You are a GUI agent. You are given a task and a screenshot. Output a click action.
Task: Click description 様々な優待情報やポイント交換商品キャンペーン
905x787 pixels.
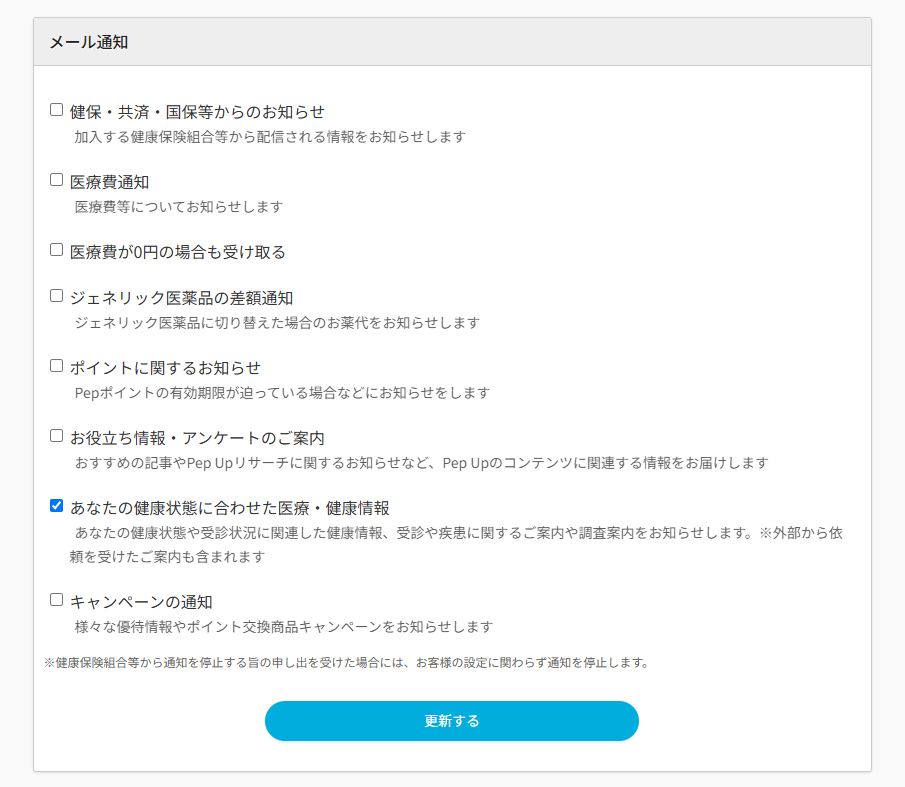[284, 627]
